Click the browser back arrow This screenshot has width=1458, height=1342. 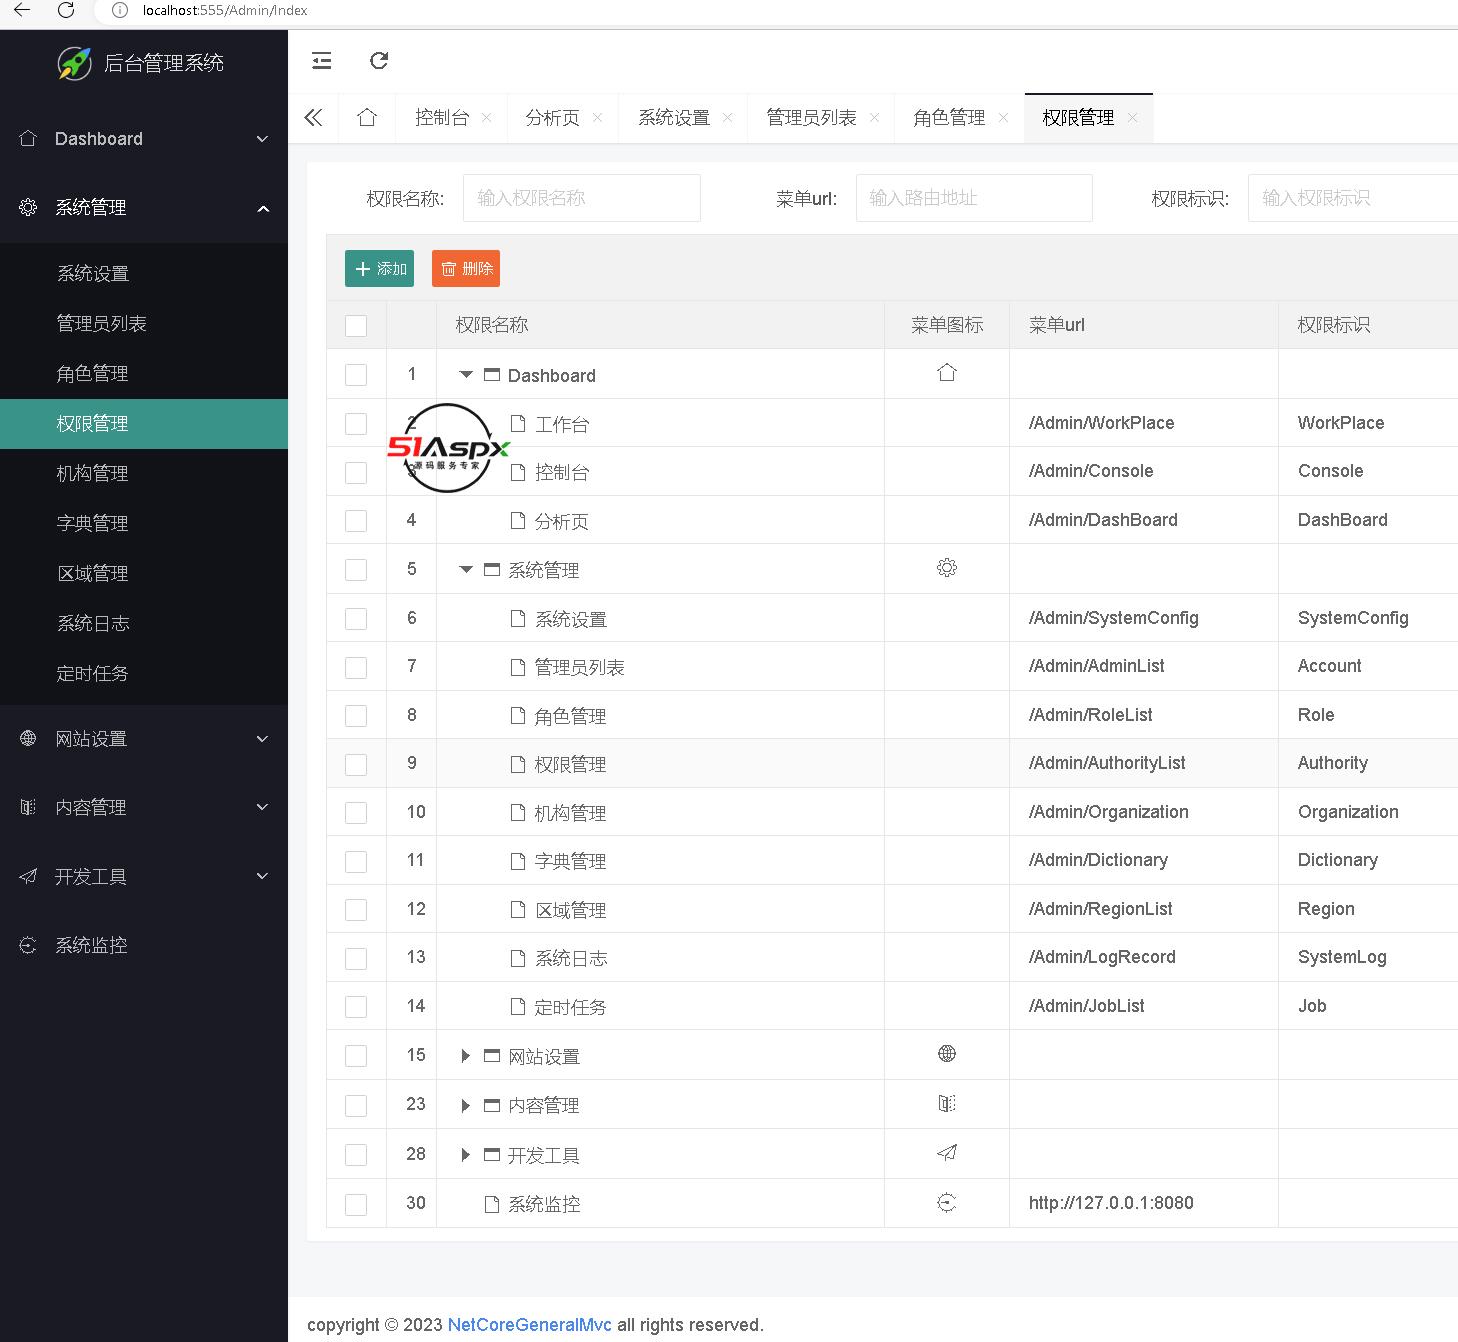(x=21, y=10)
